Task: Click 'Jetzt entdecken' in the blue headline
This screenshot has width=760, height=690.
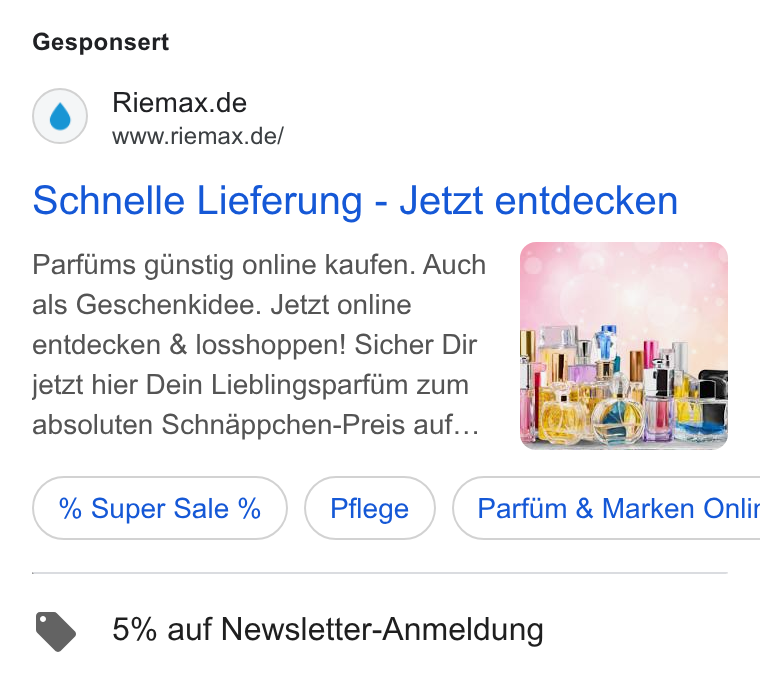Action: coord(538,201)
